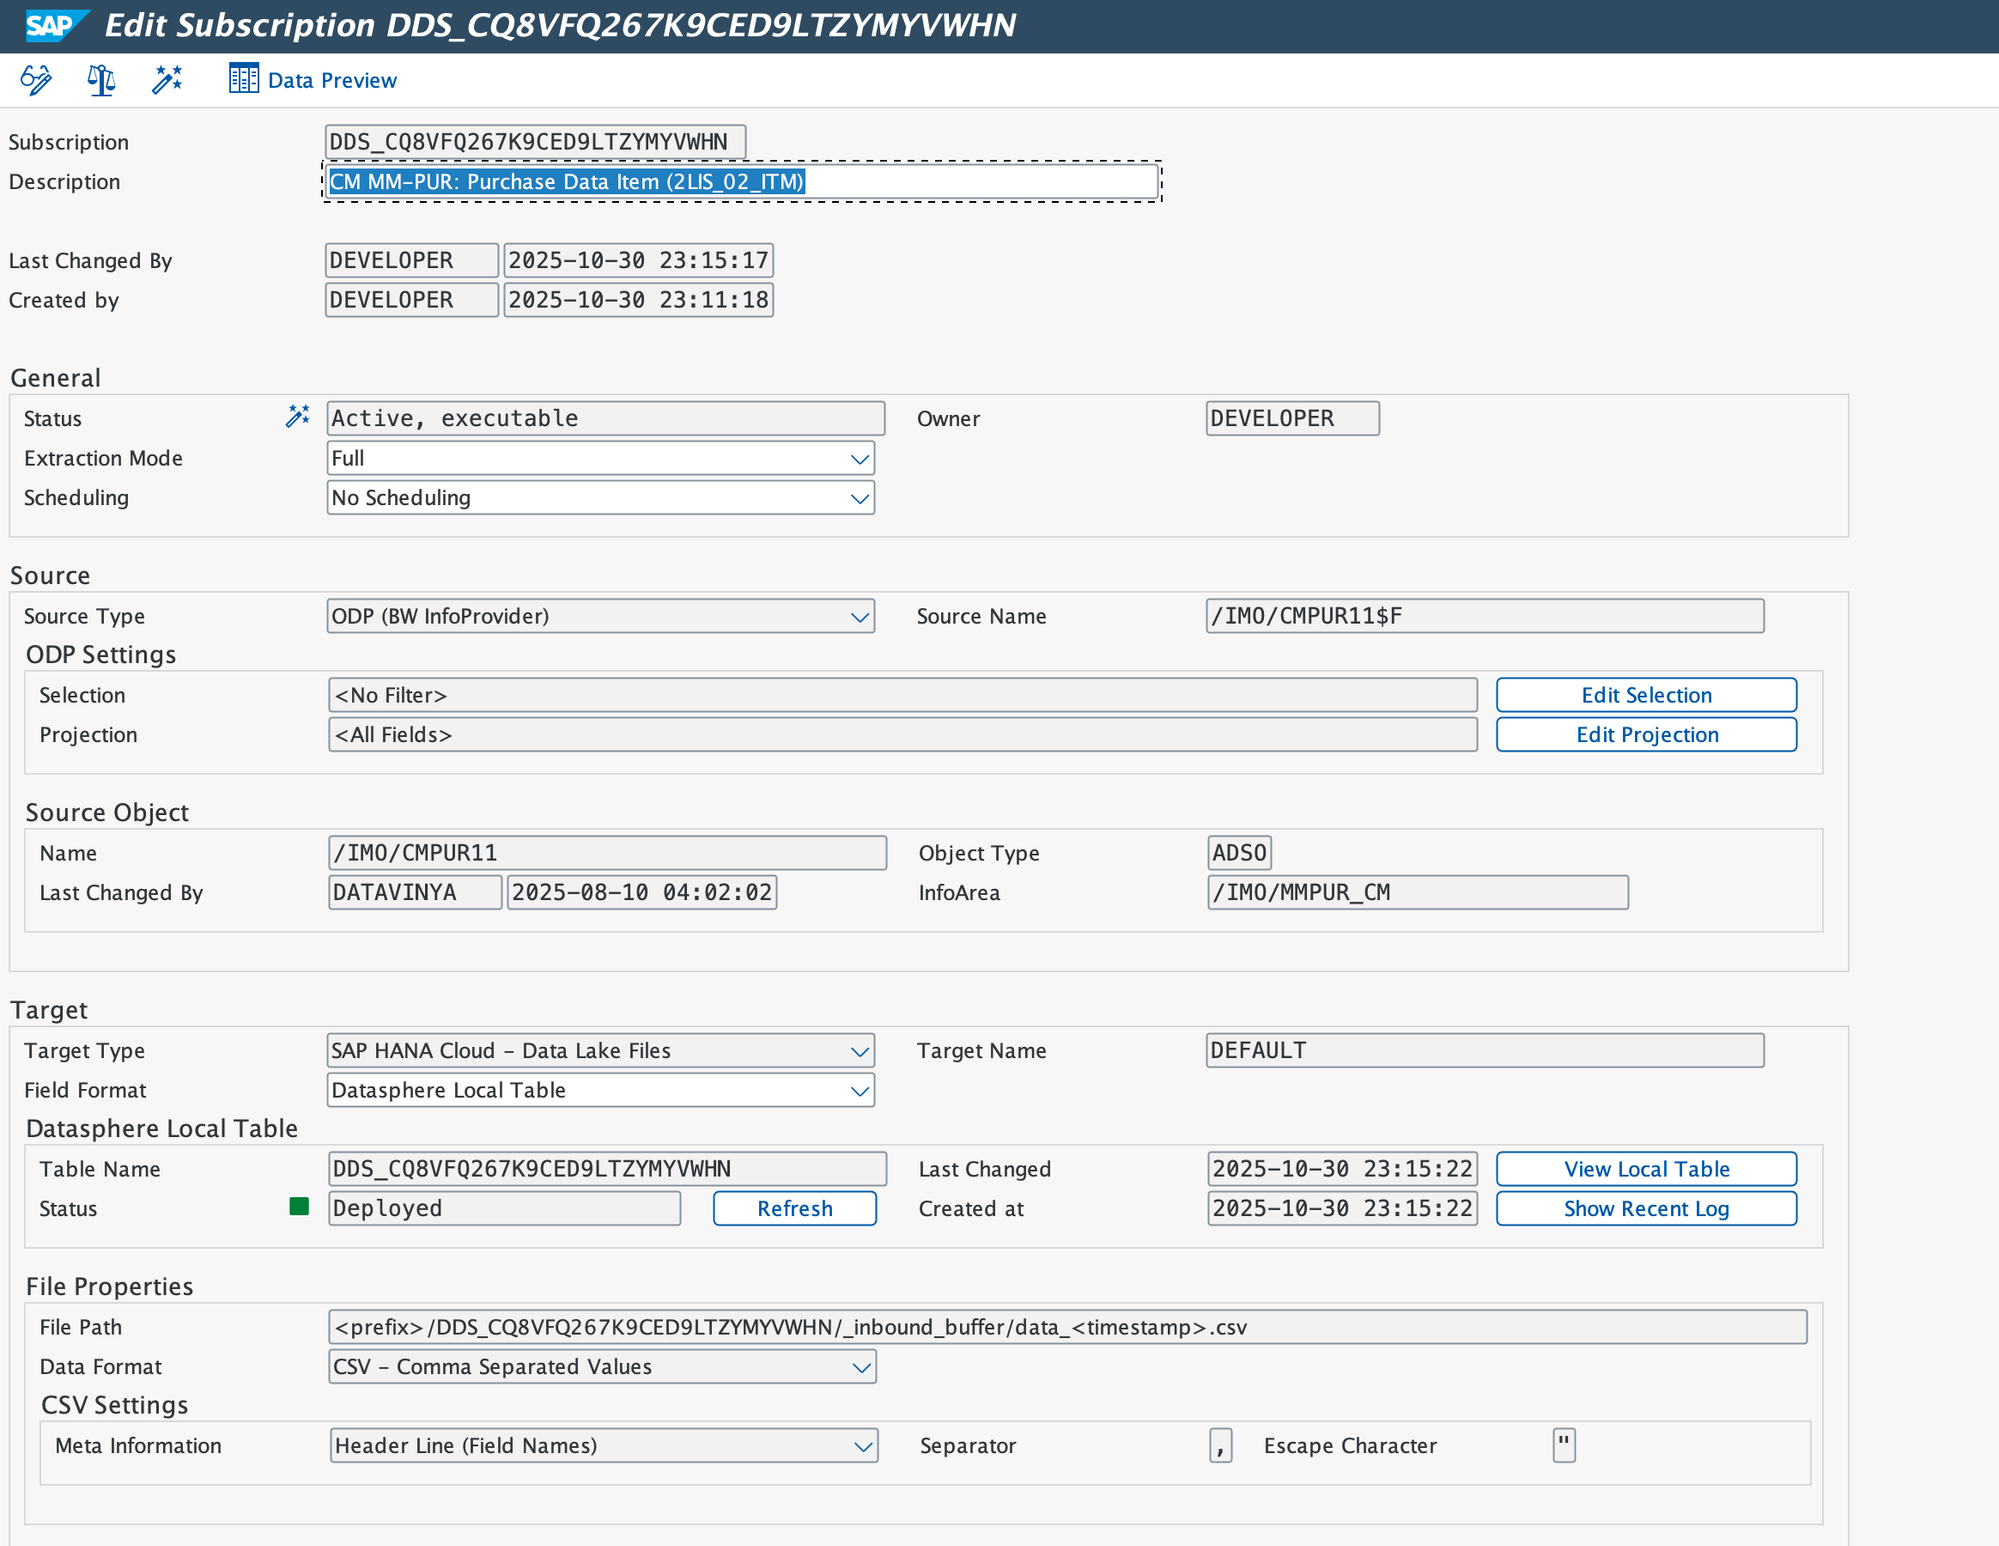The height and width of the screenshot is (1546, 1999).
Task: Open the Target Type dropdown
Action: click(859, 1051)
